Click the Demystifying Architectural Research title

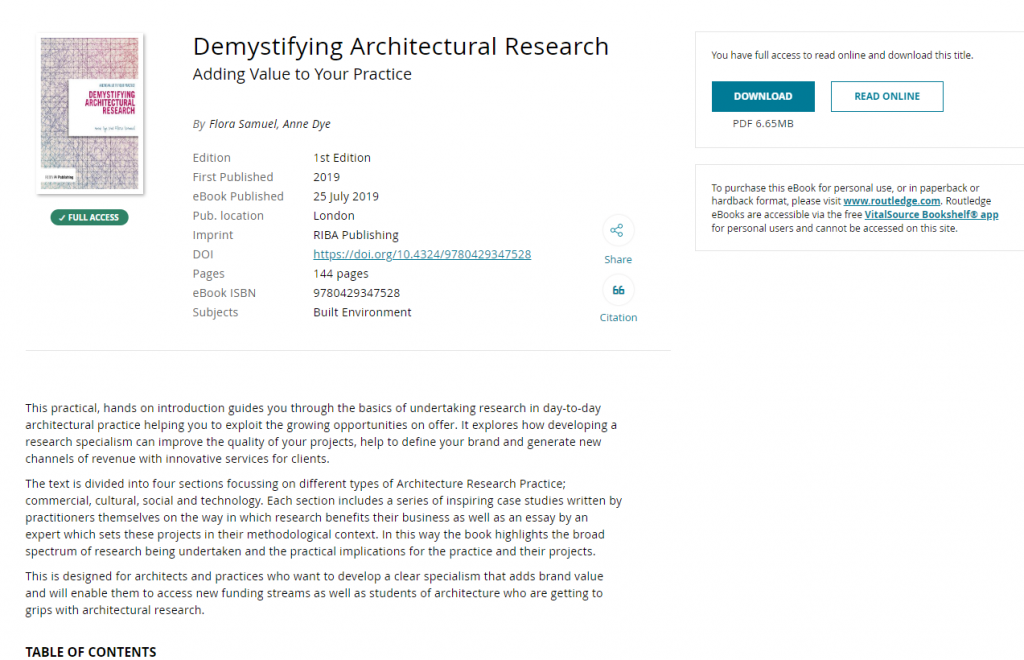coord(400,46)
